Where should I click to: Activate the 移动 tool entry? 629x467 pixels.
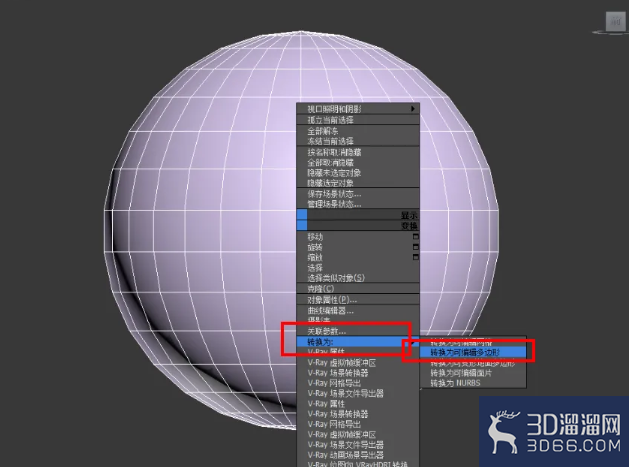pyautogui.click(x=358, y=237)
